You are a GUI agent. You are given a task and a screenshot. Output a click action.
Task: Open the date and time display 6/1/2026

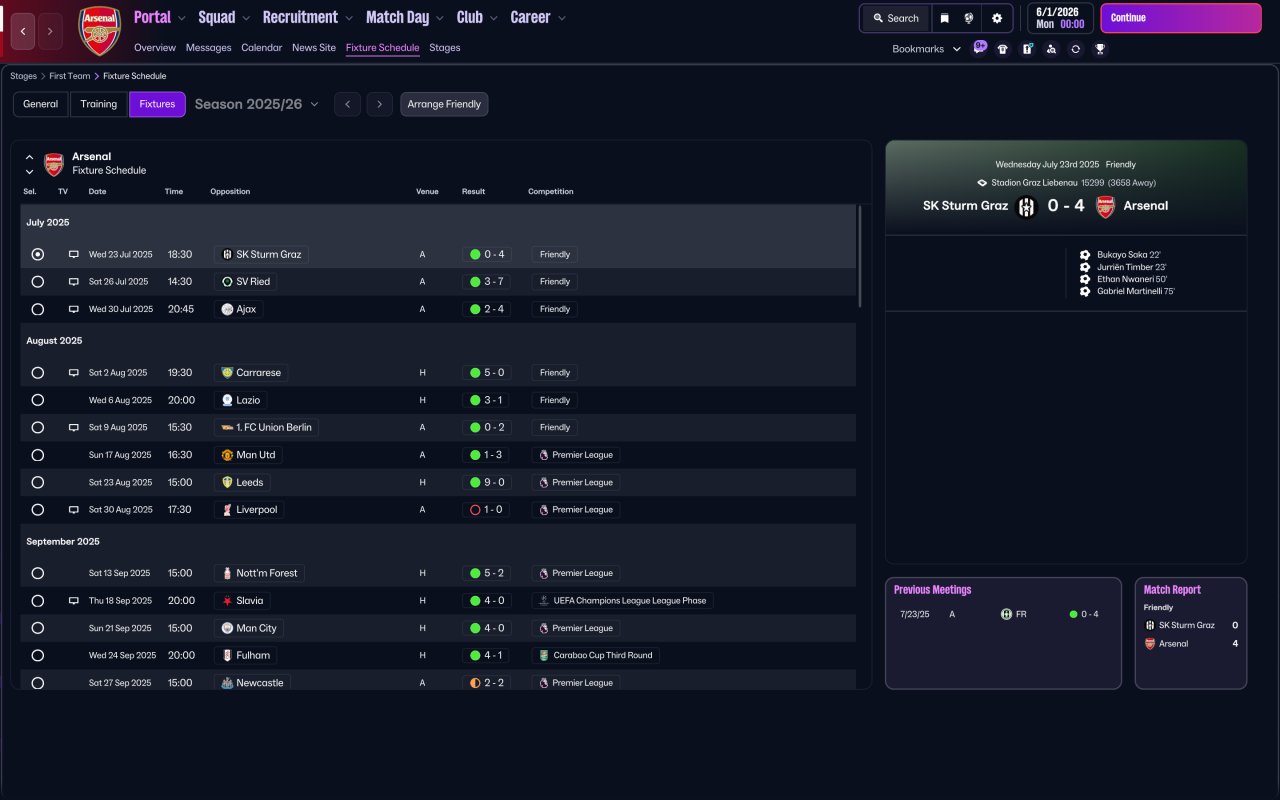(1061, 18)
